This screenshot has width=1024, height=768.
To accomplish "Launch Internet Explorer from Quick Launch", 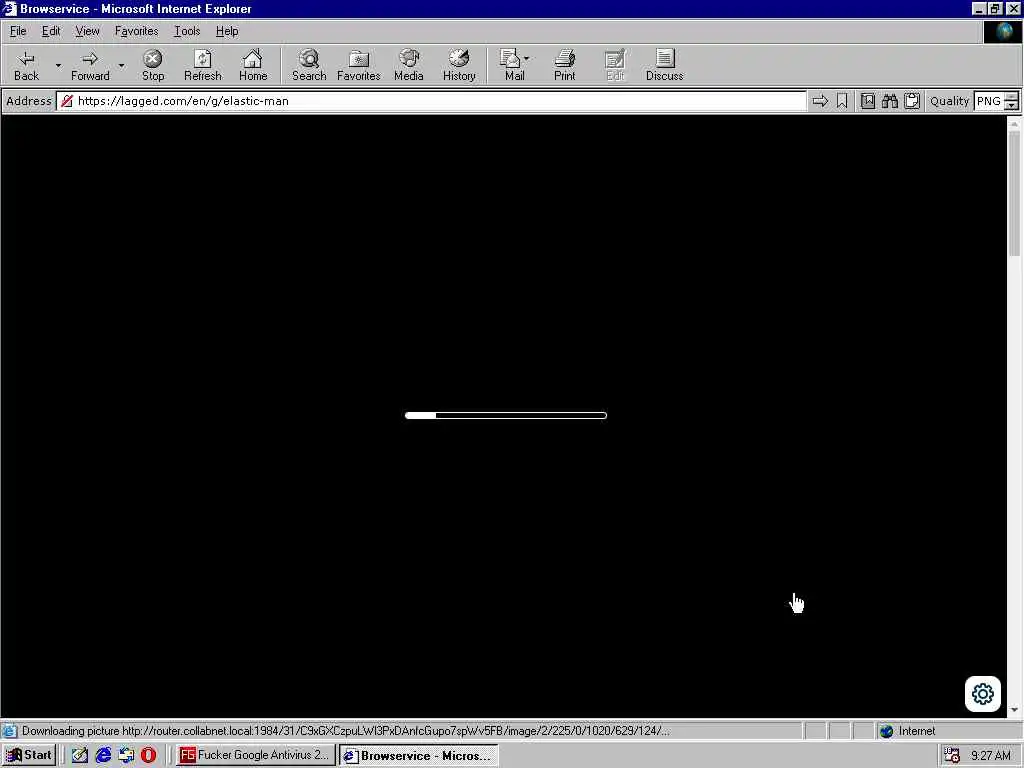I will tap(103, 756).
